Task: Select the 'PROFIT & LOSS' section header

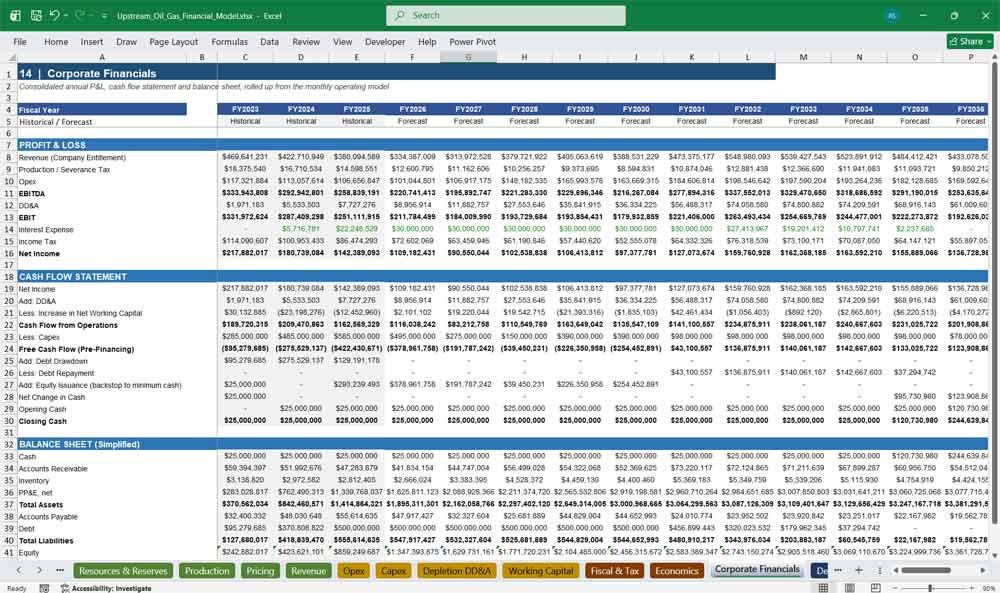Action: click(52, 145)
